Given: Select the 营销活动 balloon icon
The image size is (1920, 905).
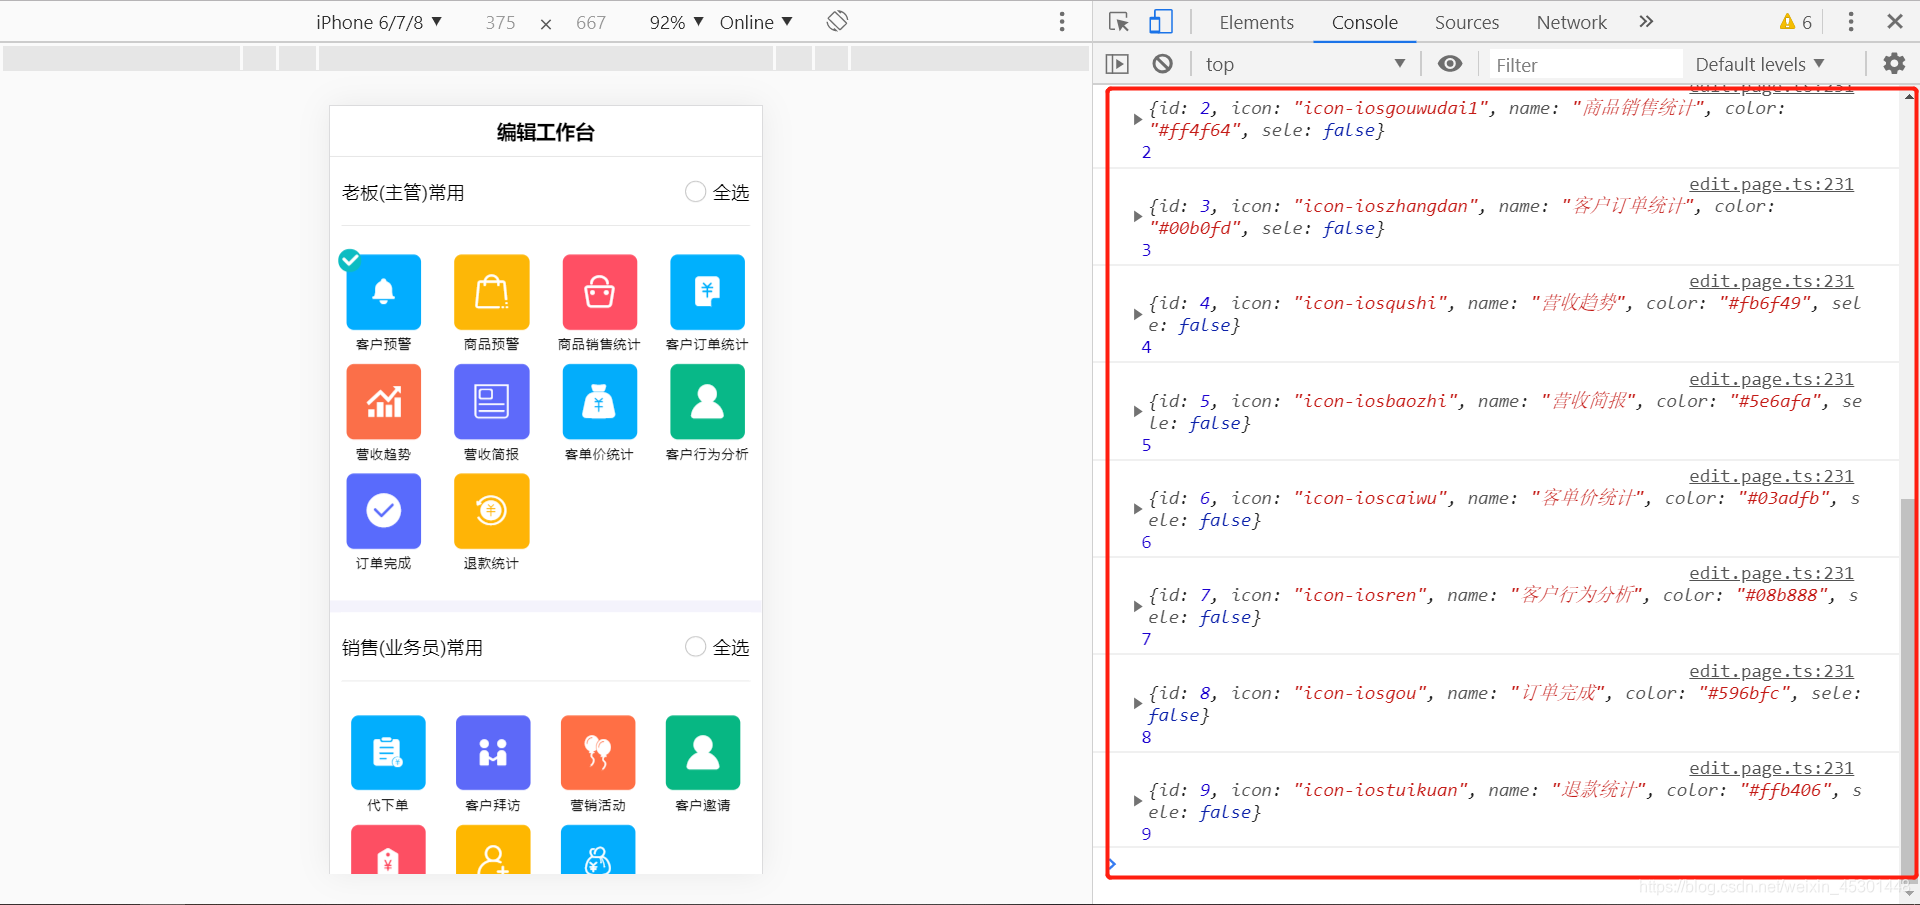Looking at the screenshot, I should coord(598,753).
